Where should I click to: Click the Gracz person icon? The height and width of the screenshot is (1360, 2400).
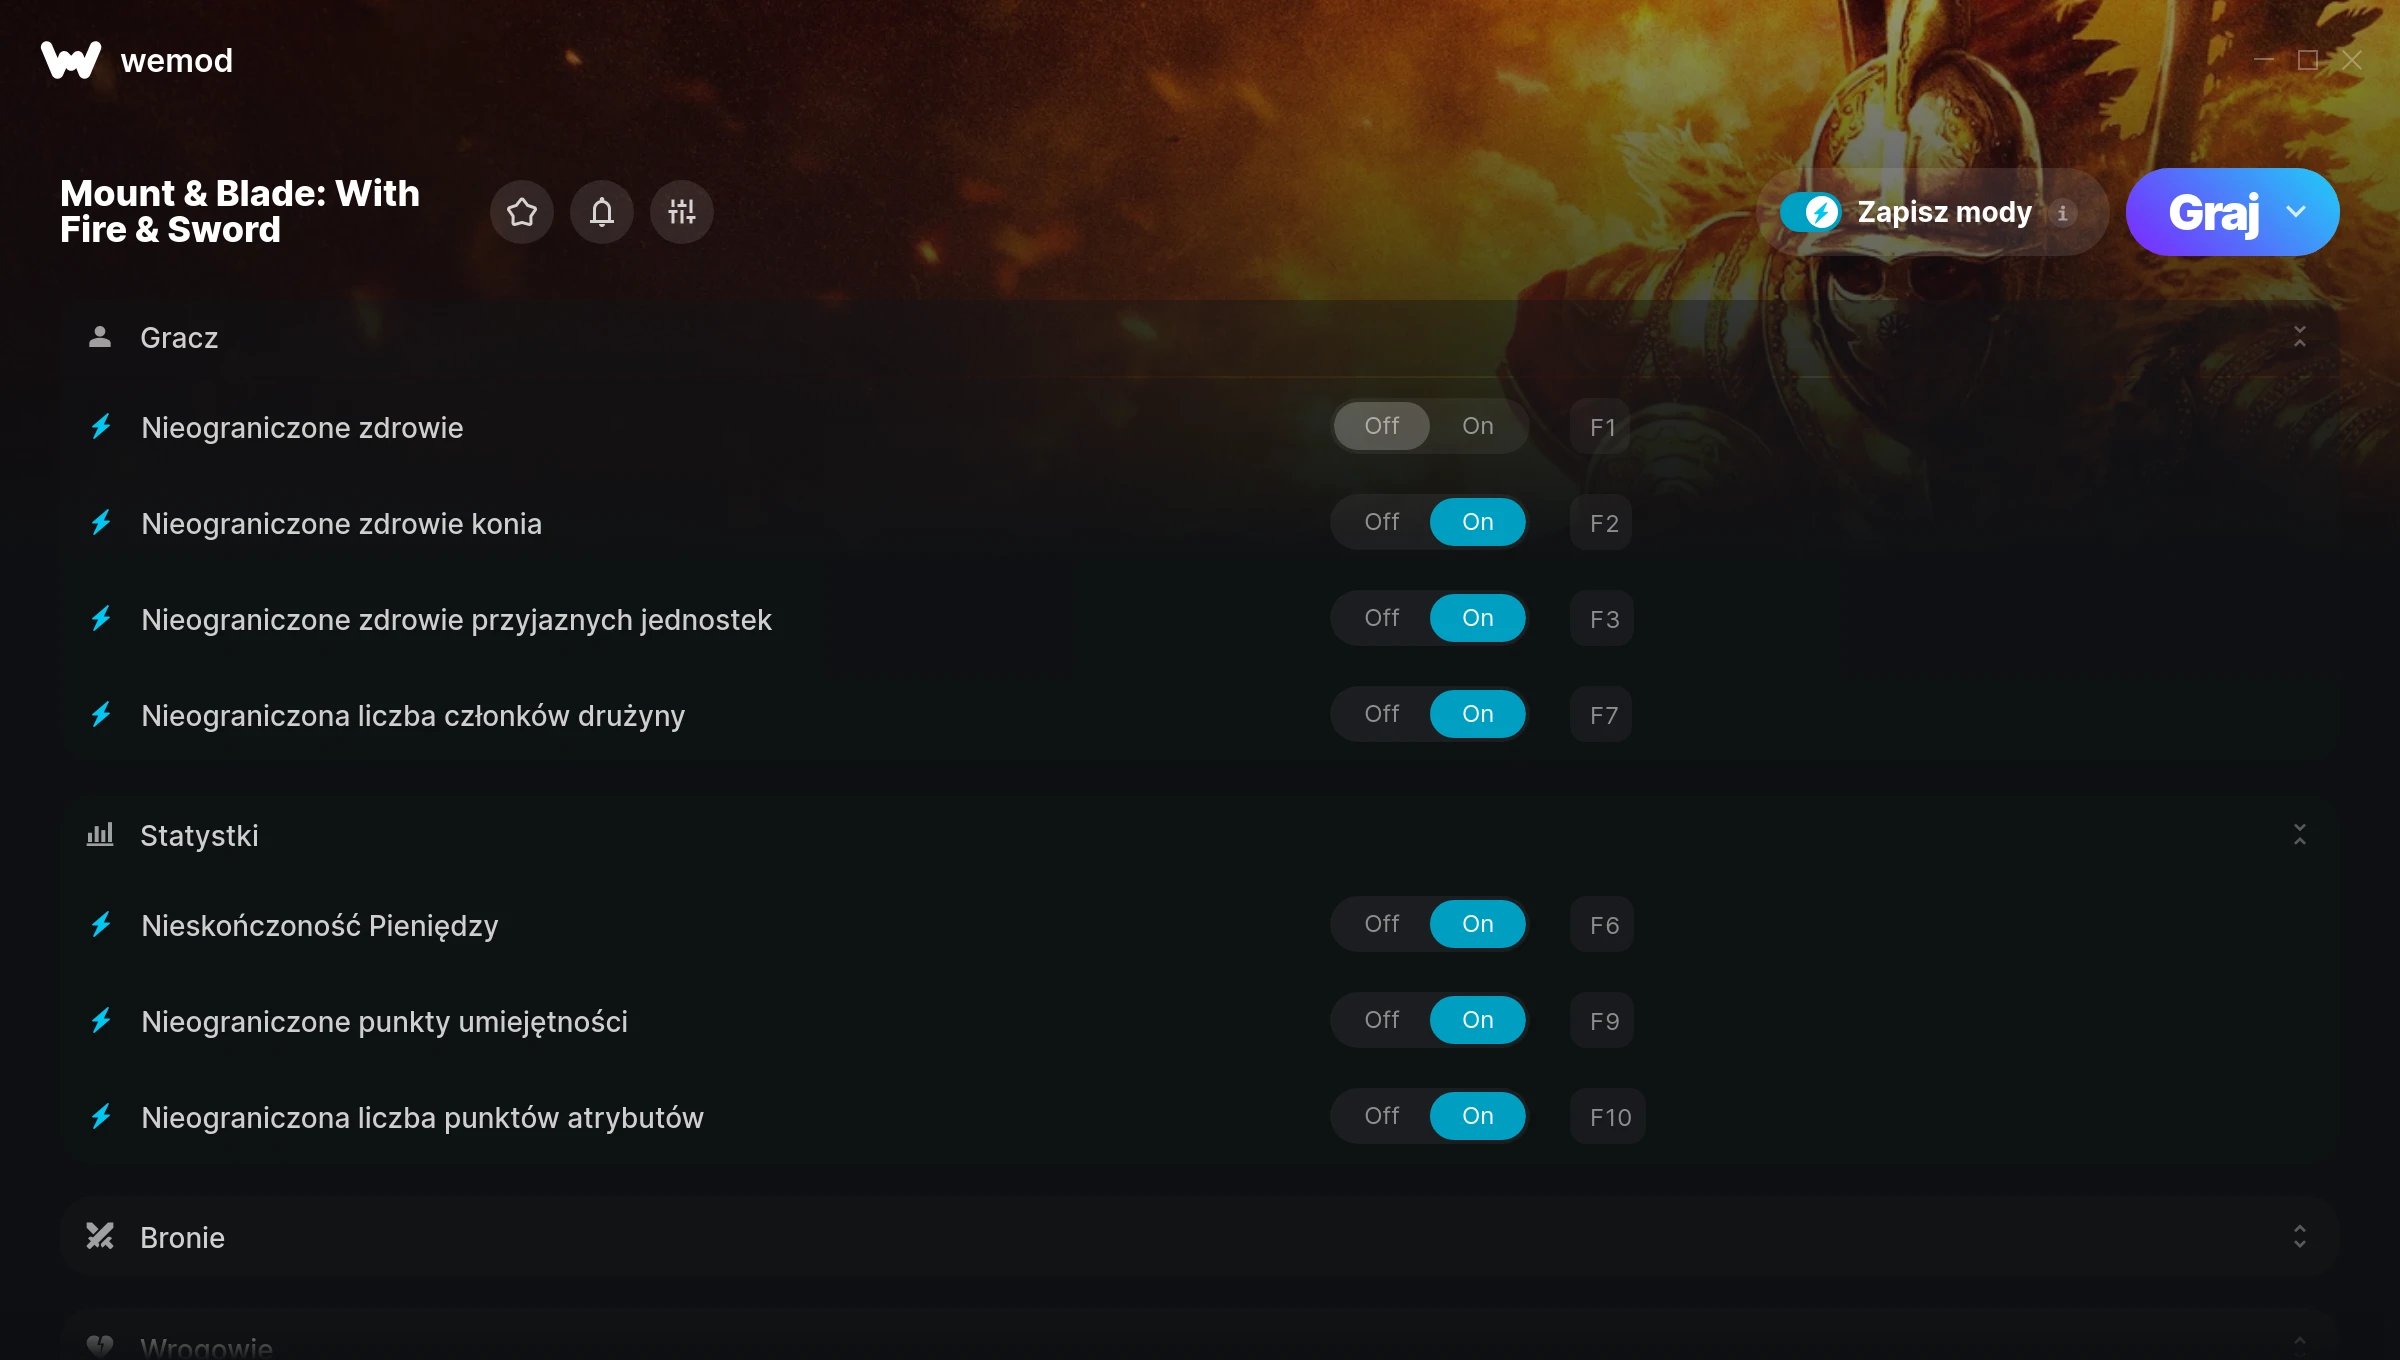(x=100, y=337)
